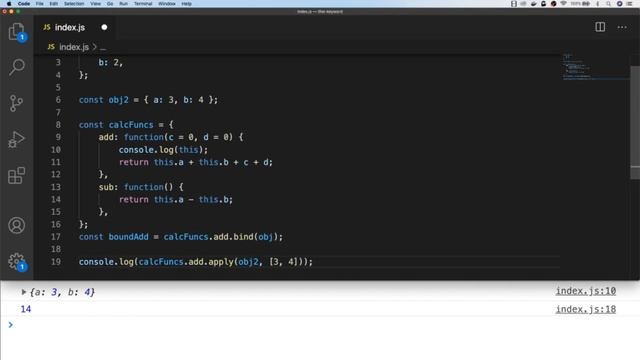The image size is (640, 360).
Task: Click index.js in the breadcrumb path
Action: coord(73,47)
